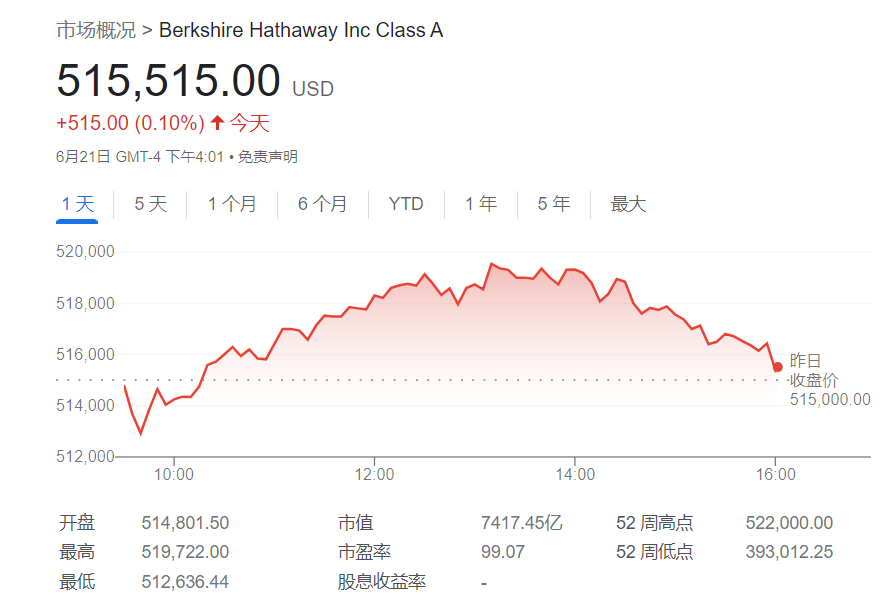
Task: Click the 市场概况 breadcrumb link
Action: point(96,30)
